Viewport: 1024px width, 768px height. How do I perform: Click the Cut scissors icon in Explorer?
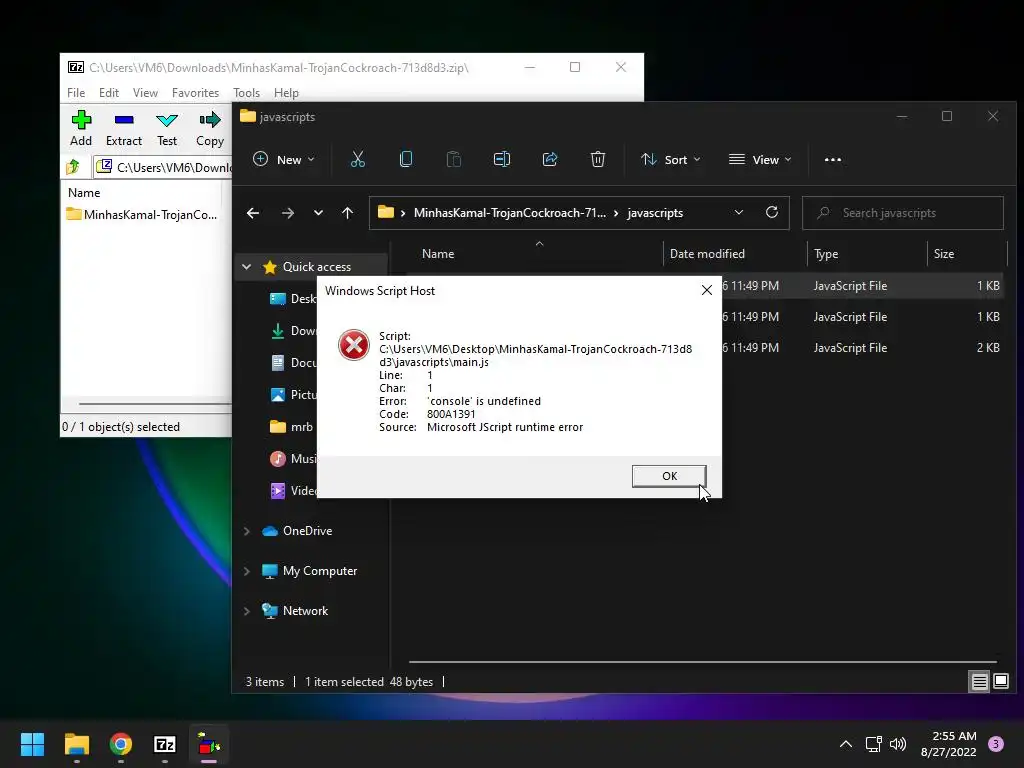click(x=358, y=159)
